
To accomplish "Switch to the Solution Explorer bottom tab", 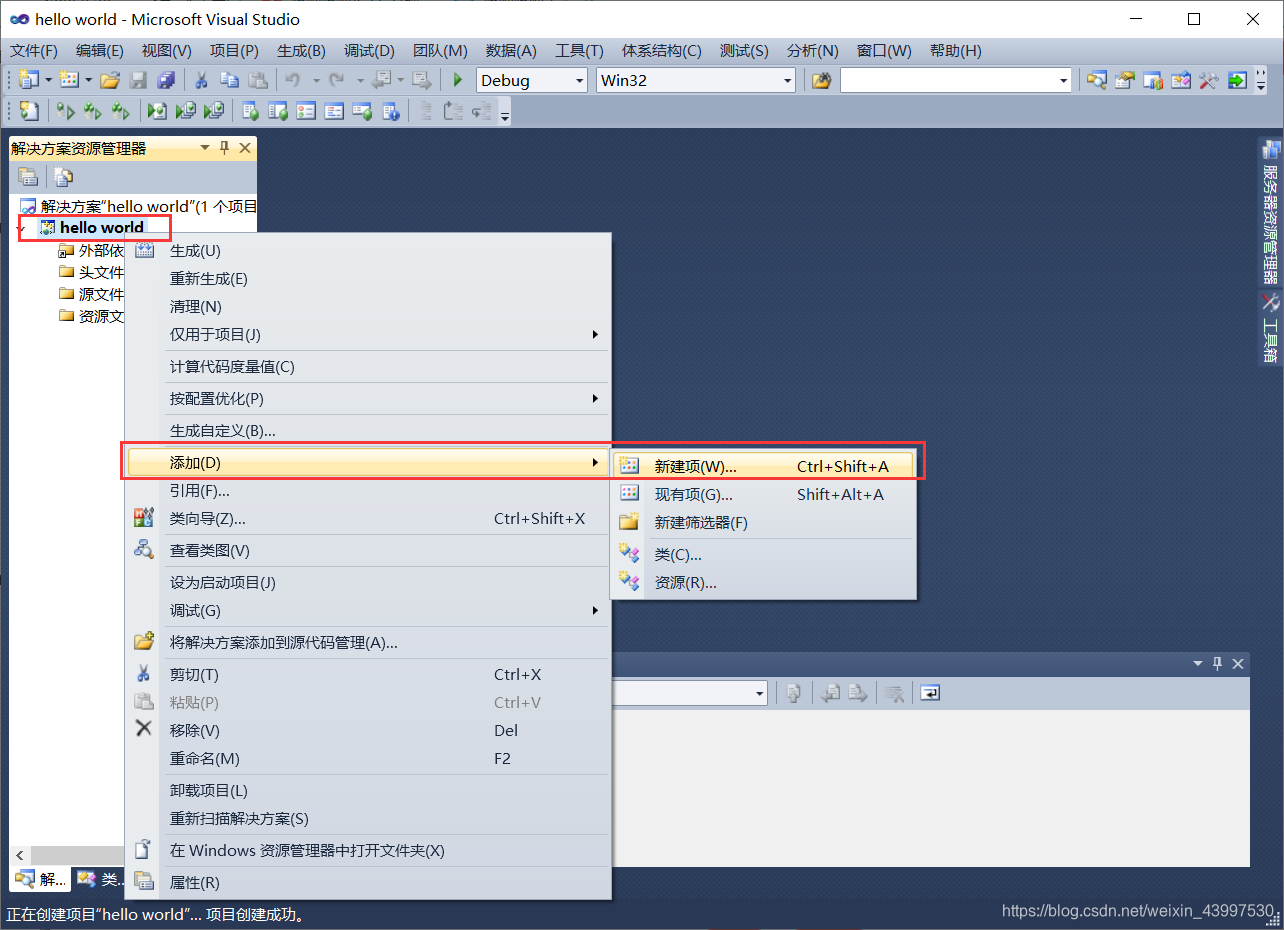I will pos(41,880).
